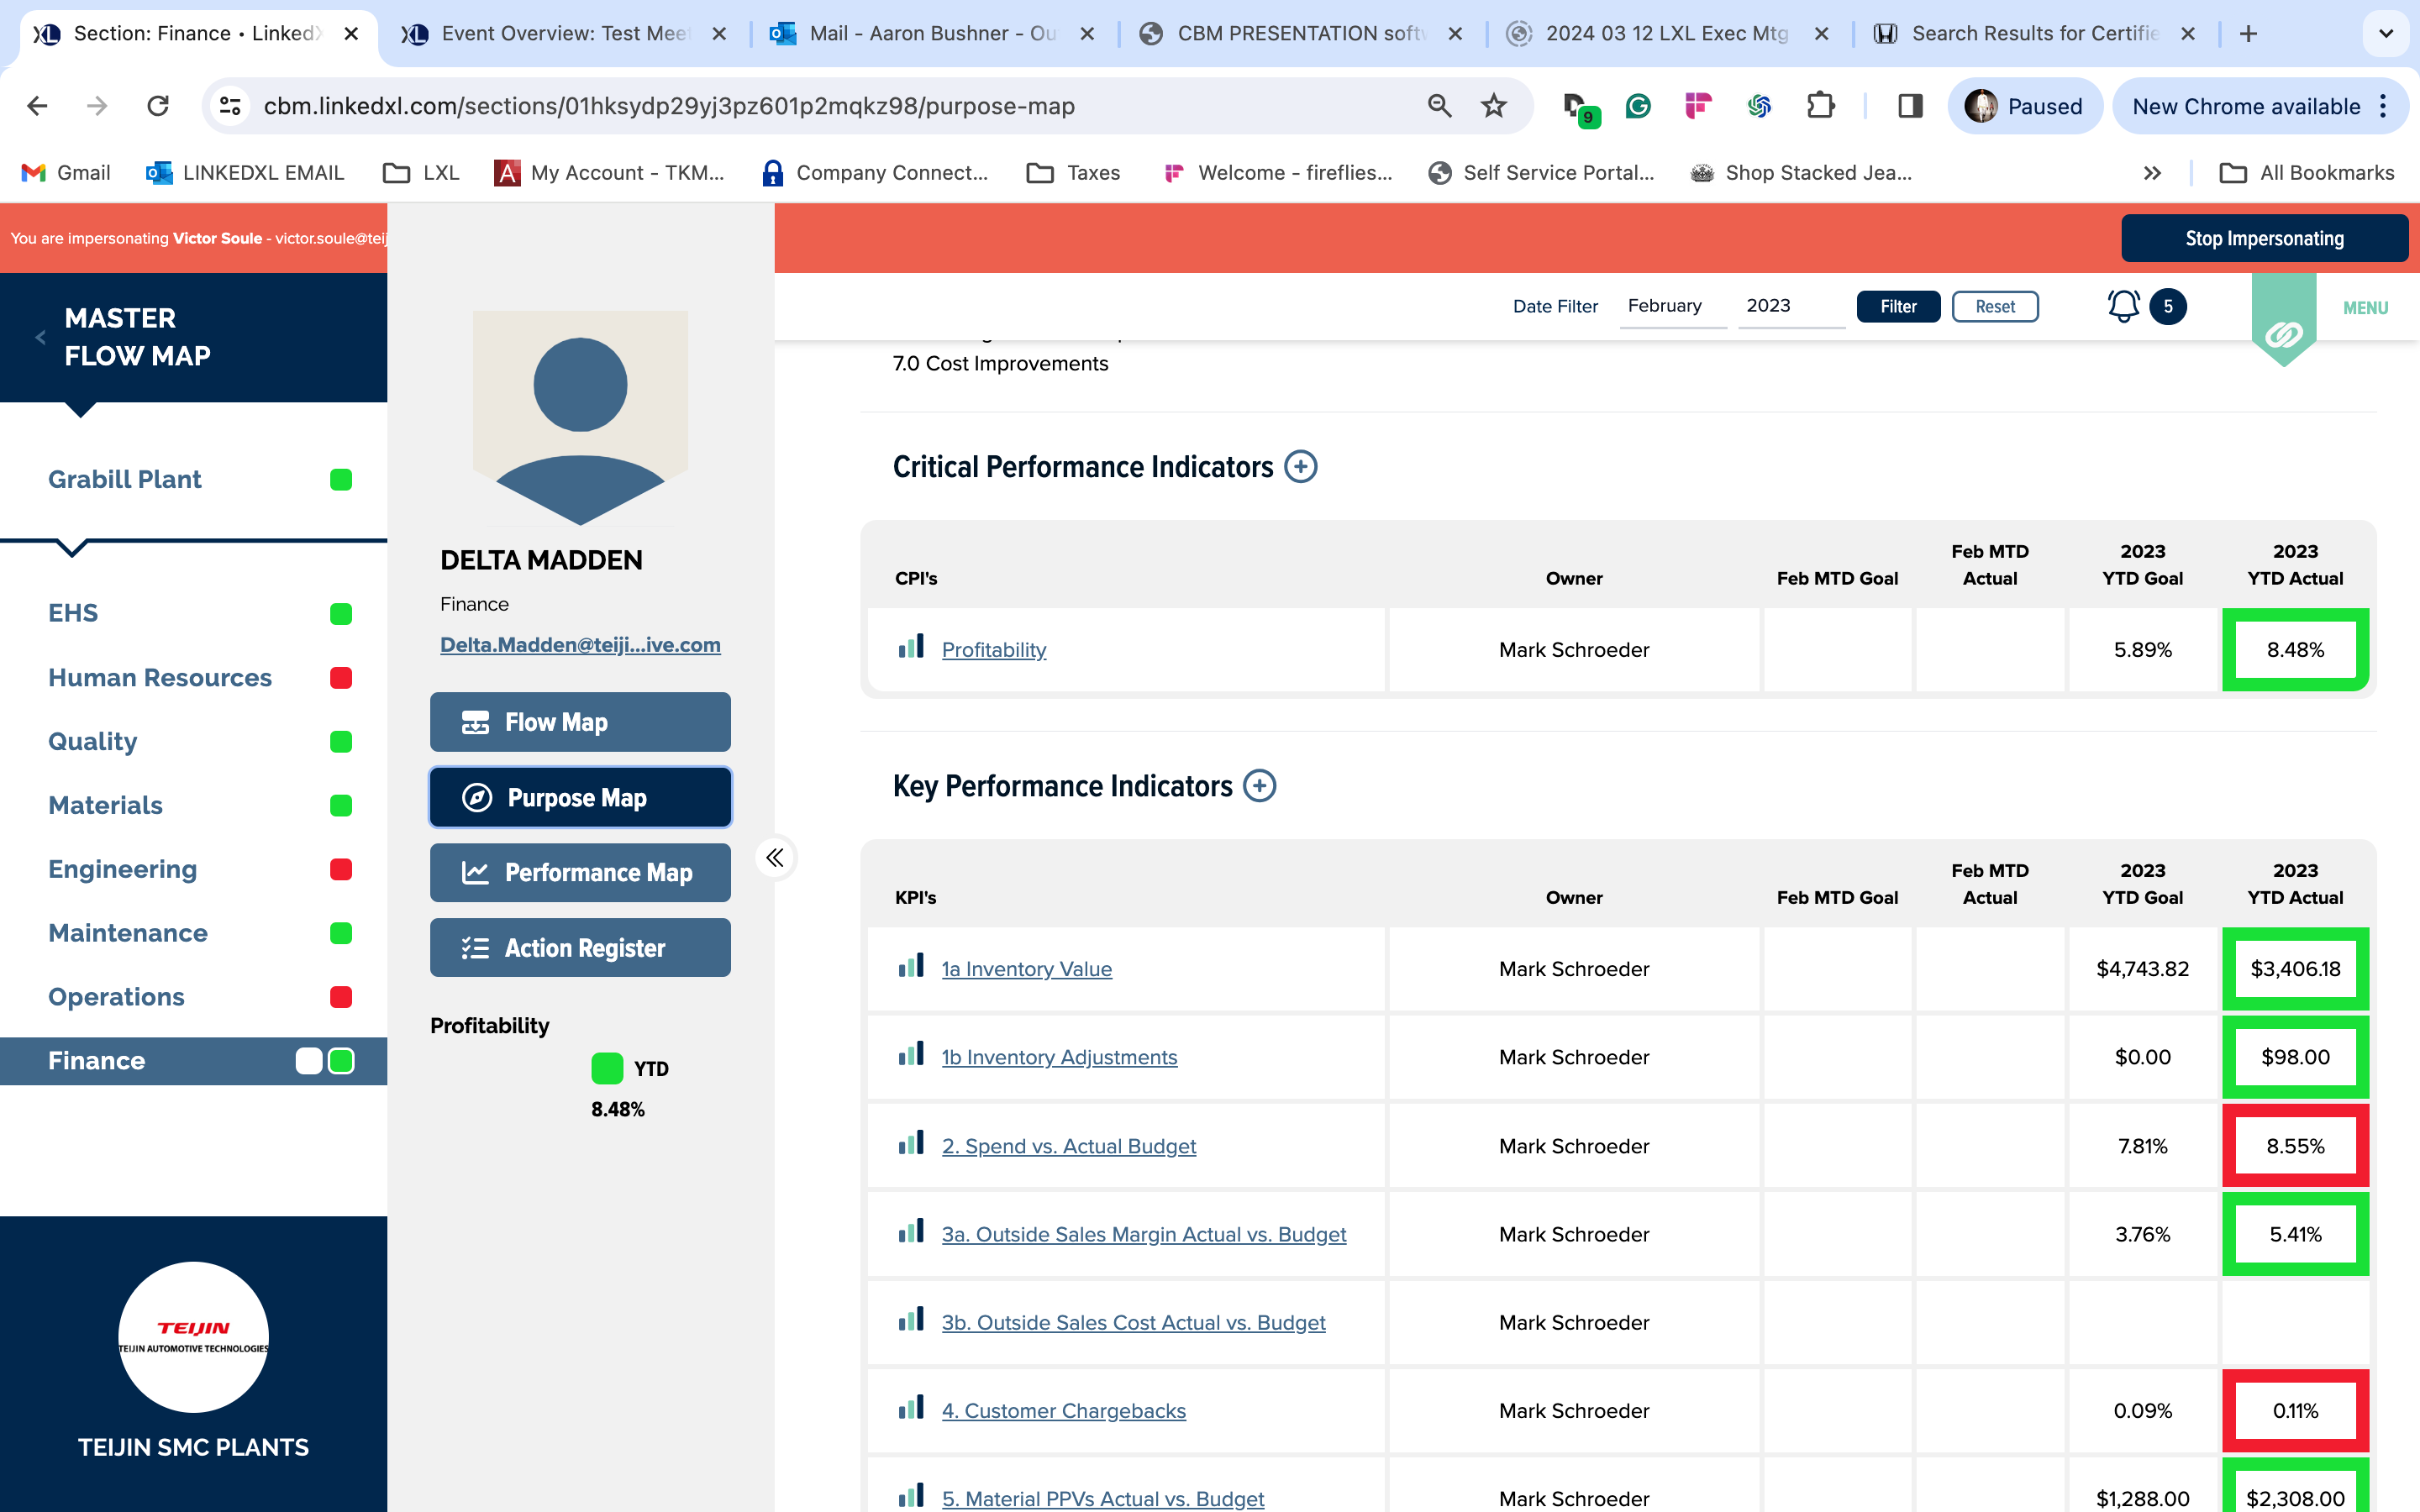View site information icon in address bar
This screenshot has height=1512, width=2420.
[x=230, y=106]
